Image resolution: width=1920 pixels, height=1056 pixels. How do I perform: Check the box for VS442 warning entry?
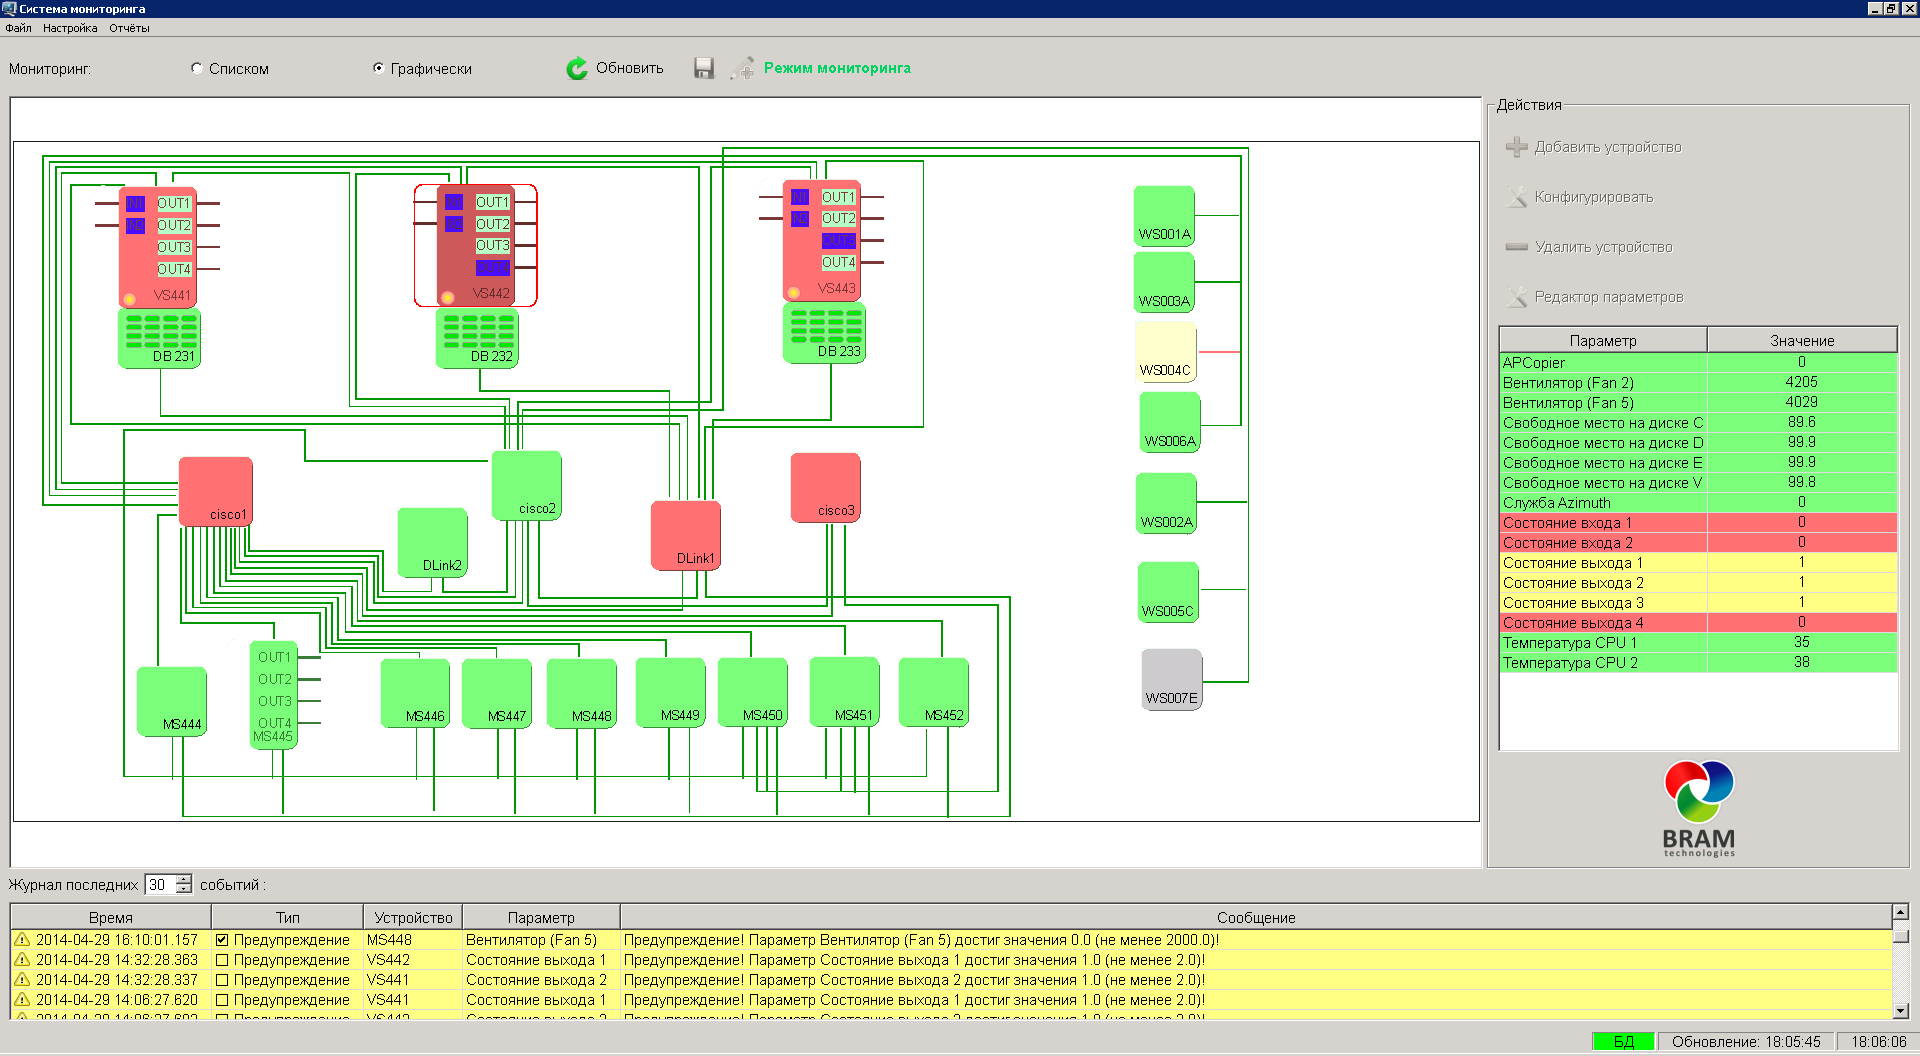click(x=222, y=960)
